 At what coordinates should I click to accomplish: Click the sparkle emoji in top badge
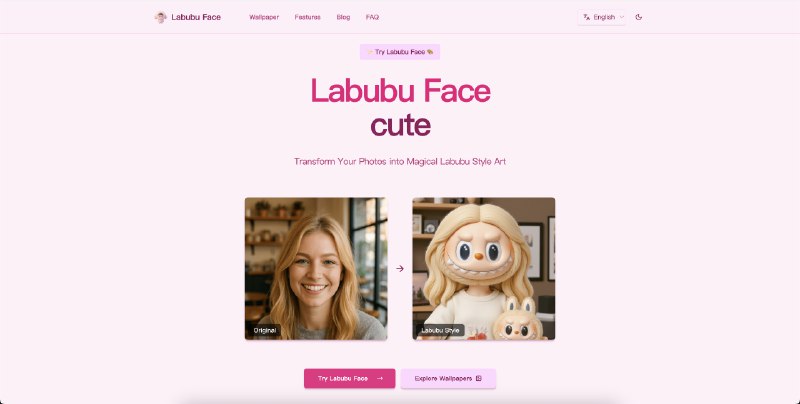370,52
